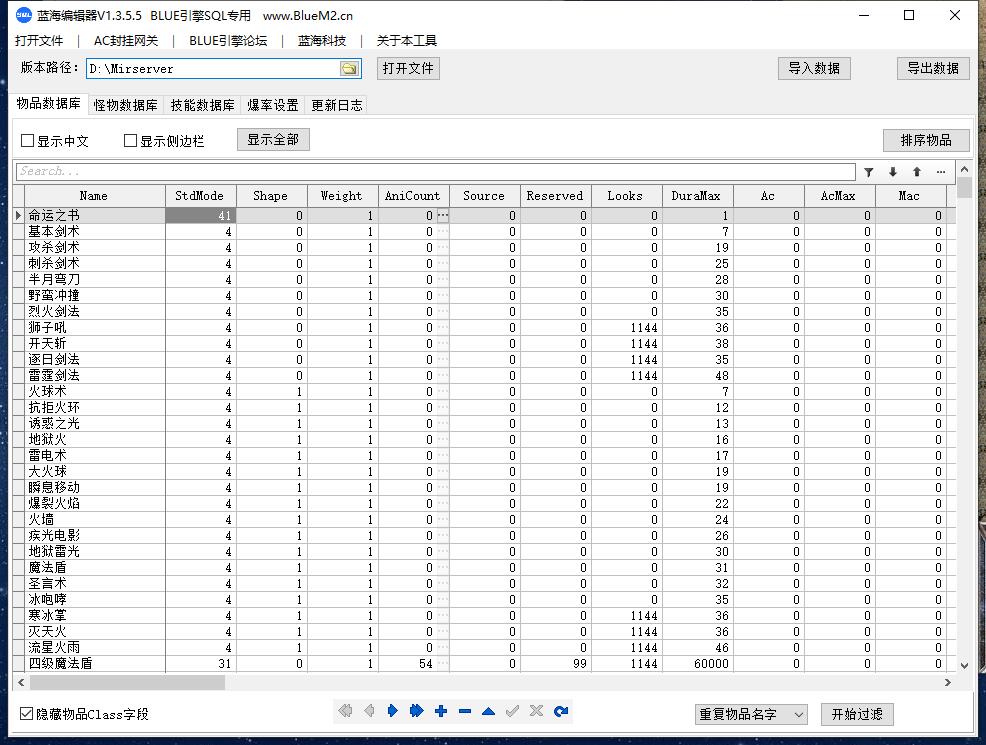This screenshot has height=745, width=986.
Task: Click the Reserved column header
Action: pyautogui.click(x=555, y=196)
